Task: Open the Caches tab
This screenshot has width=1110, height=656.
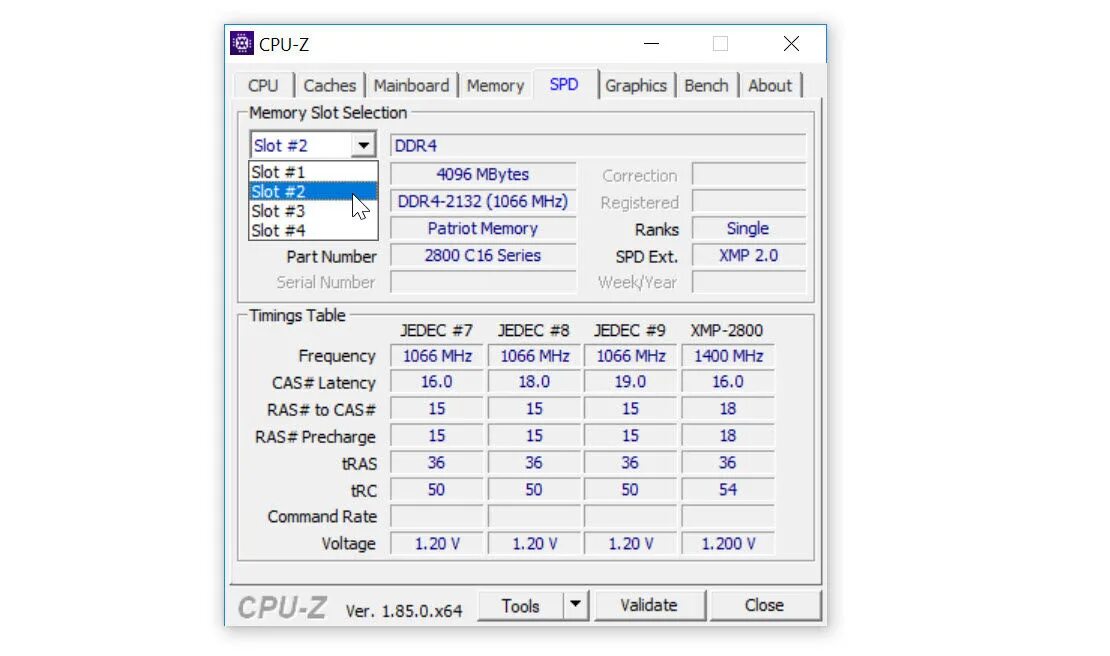Action: (x=329, y=86)
